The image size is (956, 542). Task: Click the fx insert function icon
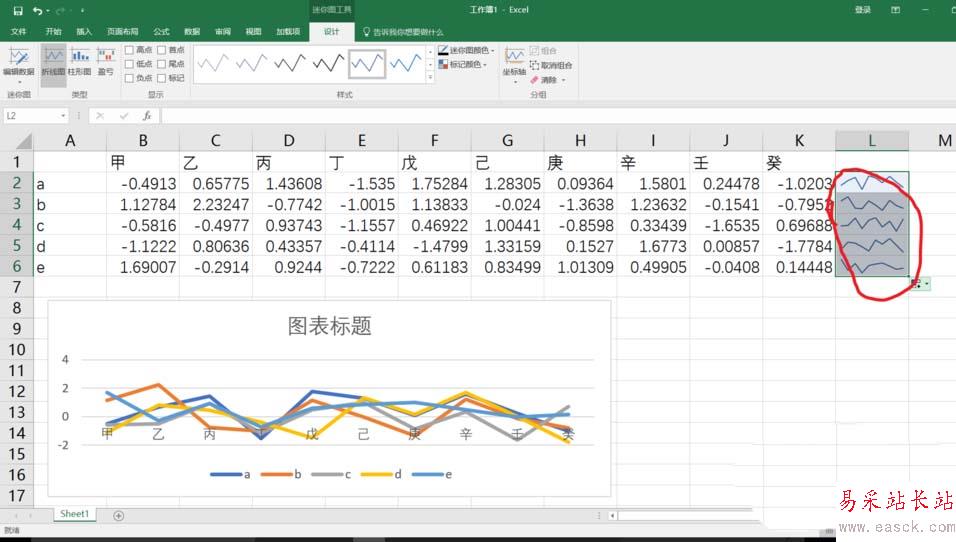[x=146, y=115]
